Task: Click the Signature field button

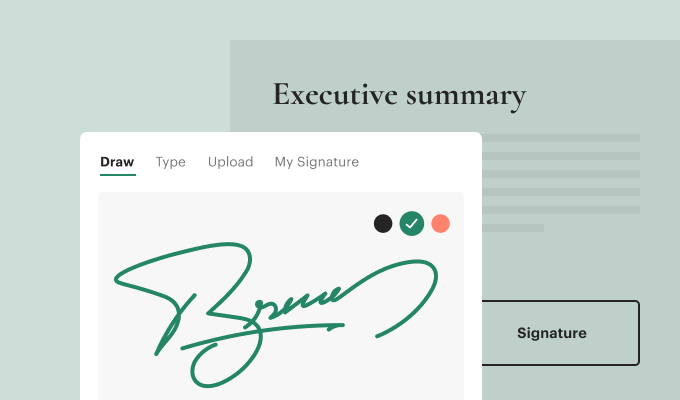Action: [x=552, y=333]
